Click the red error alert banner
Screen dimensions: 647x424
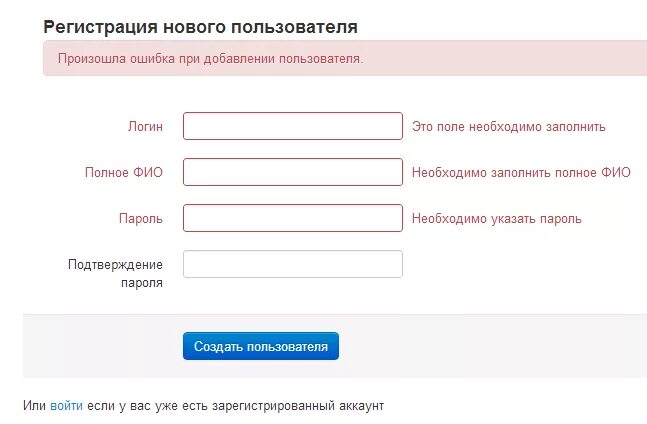pyautogui.click(x=345, y=58)
